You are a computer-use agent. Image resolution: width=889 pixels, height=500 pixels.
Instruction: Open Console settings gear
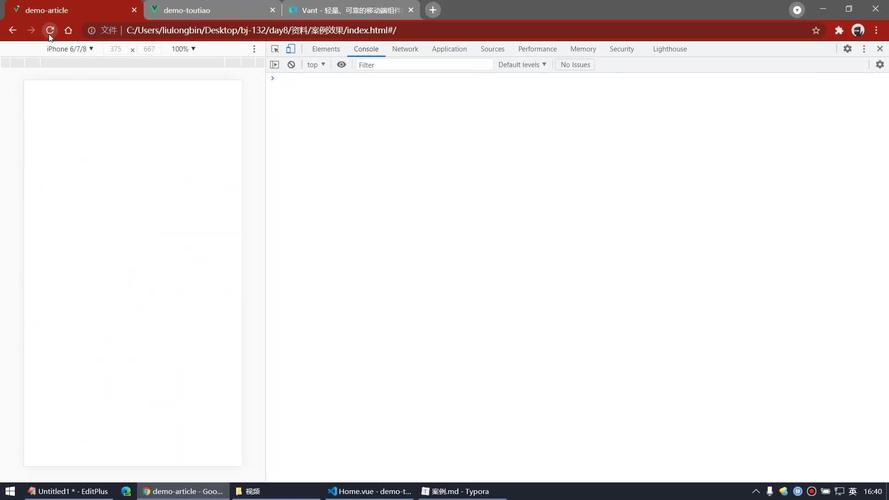879,65
